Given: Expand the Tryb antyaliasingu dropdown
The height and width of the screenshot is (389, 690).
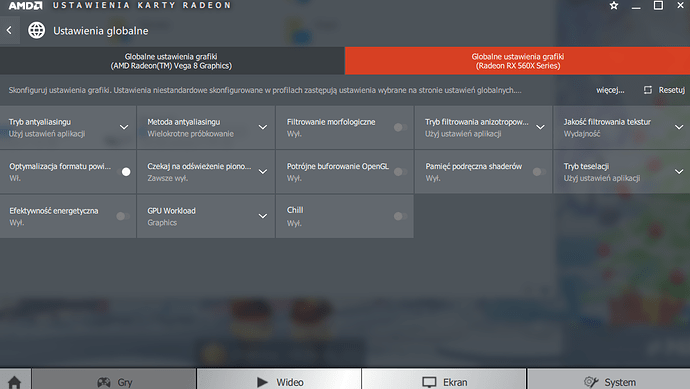Looking at the screenshot, I should pos(124,127).
